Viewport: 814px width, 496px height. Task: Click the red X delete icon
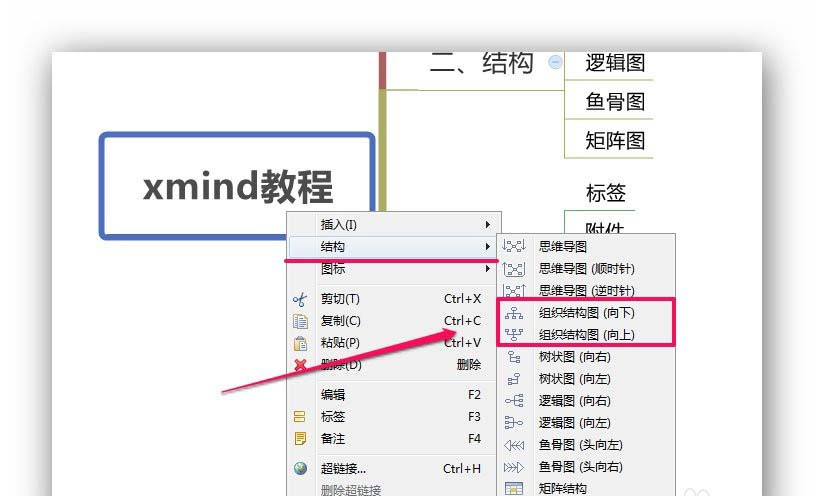tap(300, 365)
